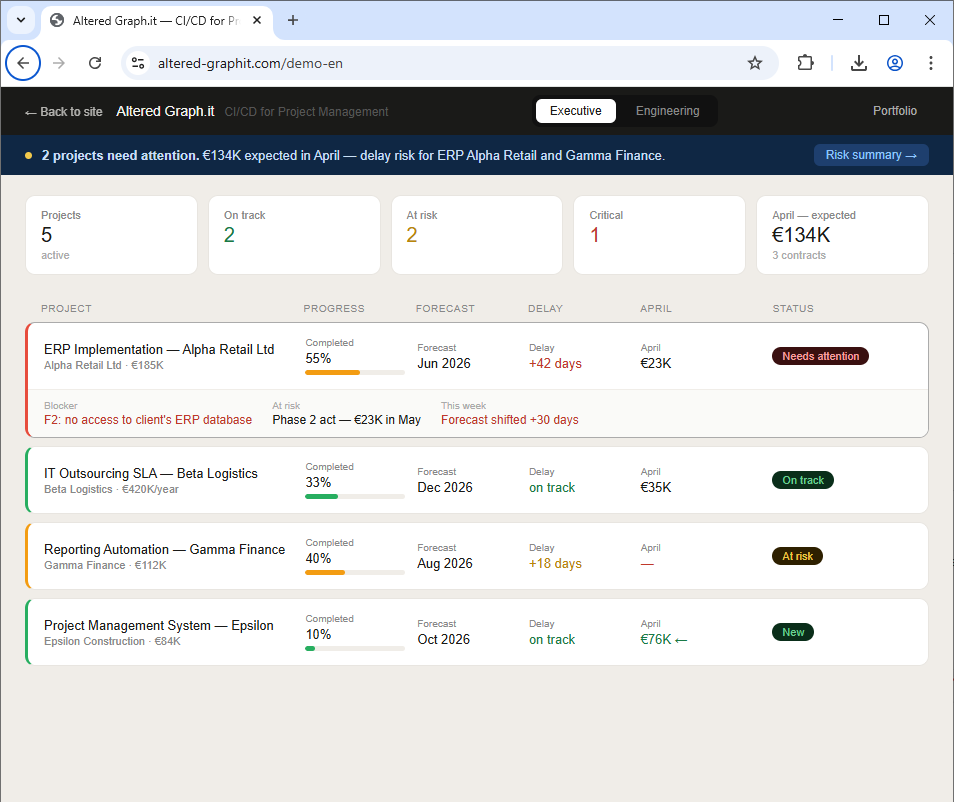Click the 33% Beta Logistics progress bar

355,497
